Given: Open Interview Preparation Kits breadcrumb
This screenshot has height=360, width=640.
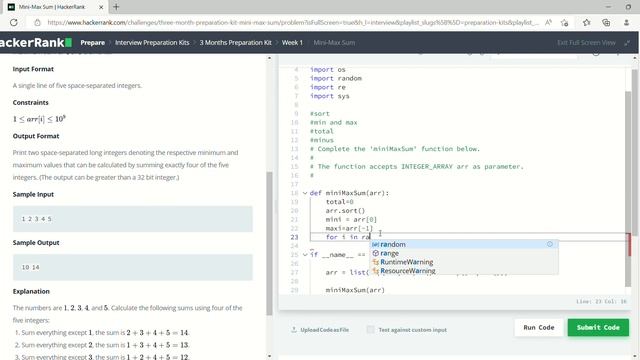Looking at the screenshot, I should 152,42.
